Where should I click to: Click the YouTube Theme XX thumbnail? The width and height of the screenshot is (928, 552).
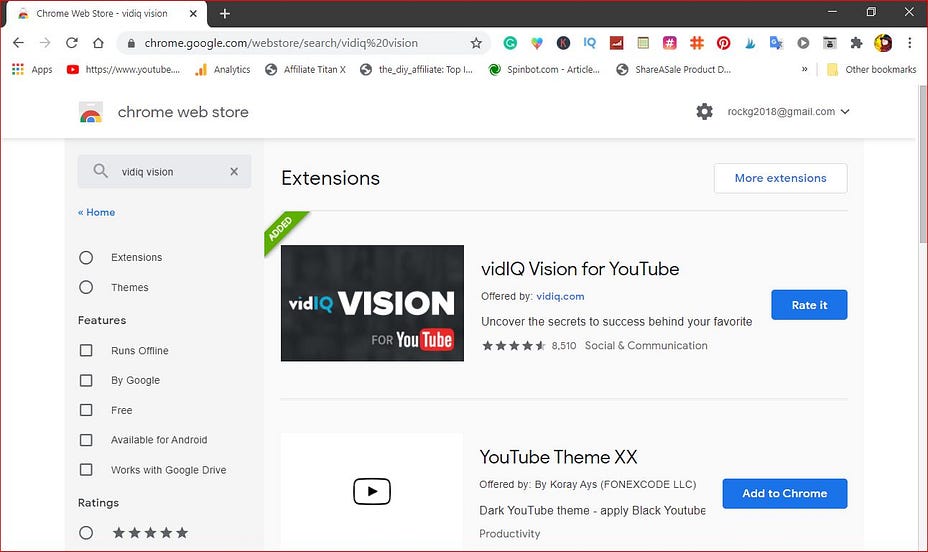point(372,491)
